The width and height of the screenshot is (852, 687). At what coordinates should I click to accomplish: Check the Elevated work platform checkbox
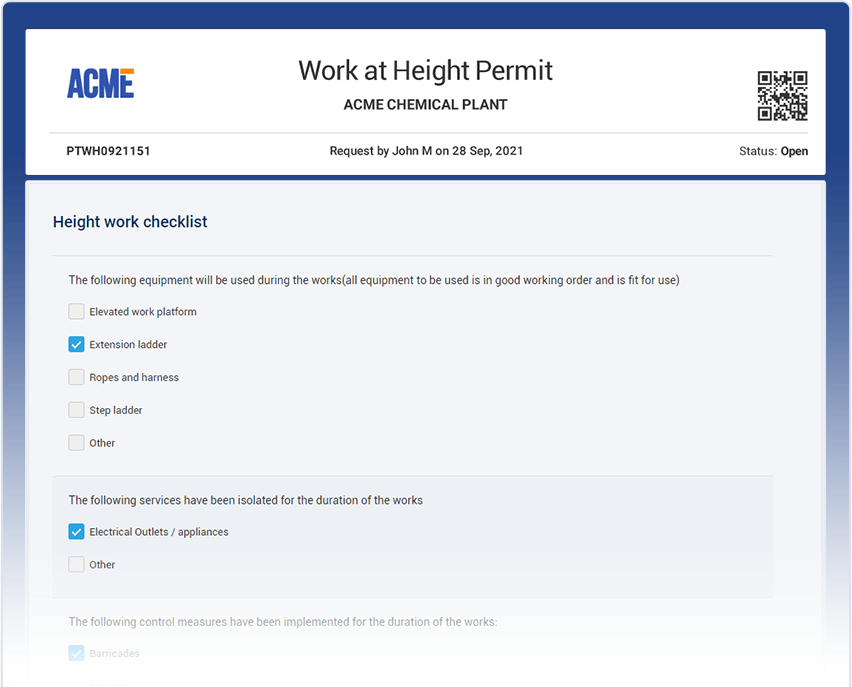(76, 311)
